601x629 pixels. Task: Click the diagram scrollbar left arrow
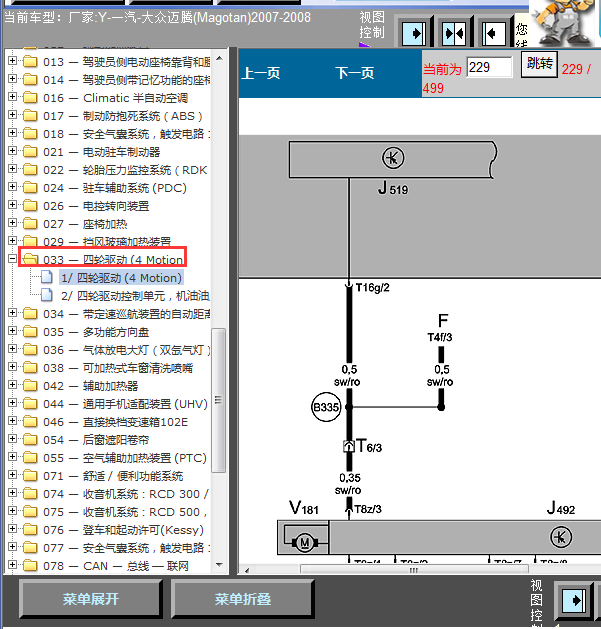coord(247,570)
